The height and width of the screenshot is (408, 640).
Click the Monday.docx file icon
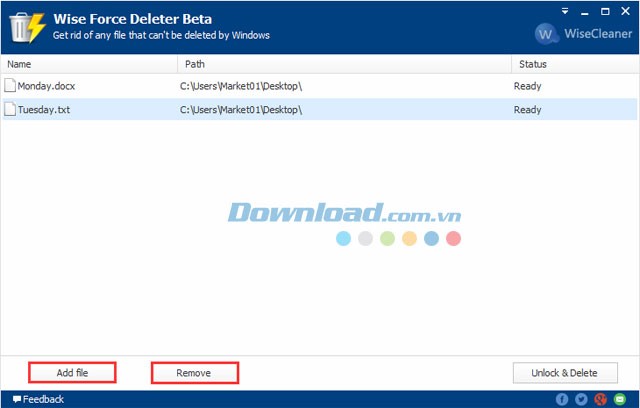tap(10, 86)
